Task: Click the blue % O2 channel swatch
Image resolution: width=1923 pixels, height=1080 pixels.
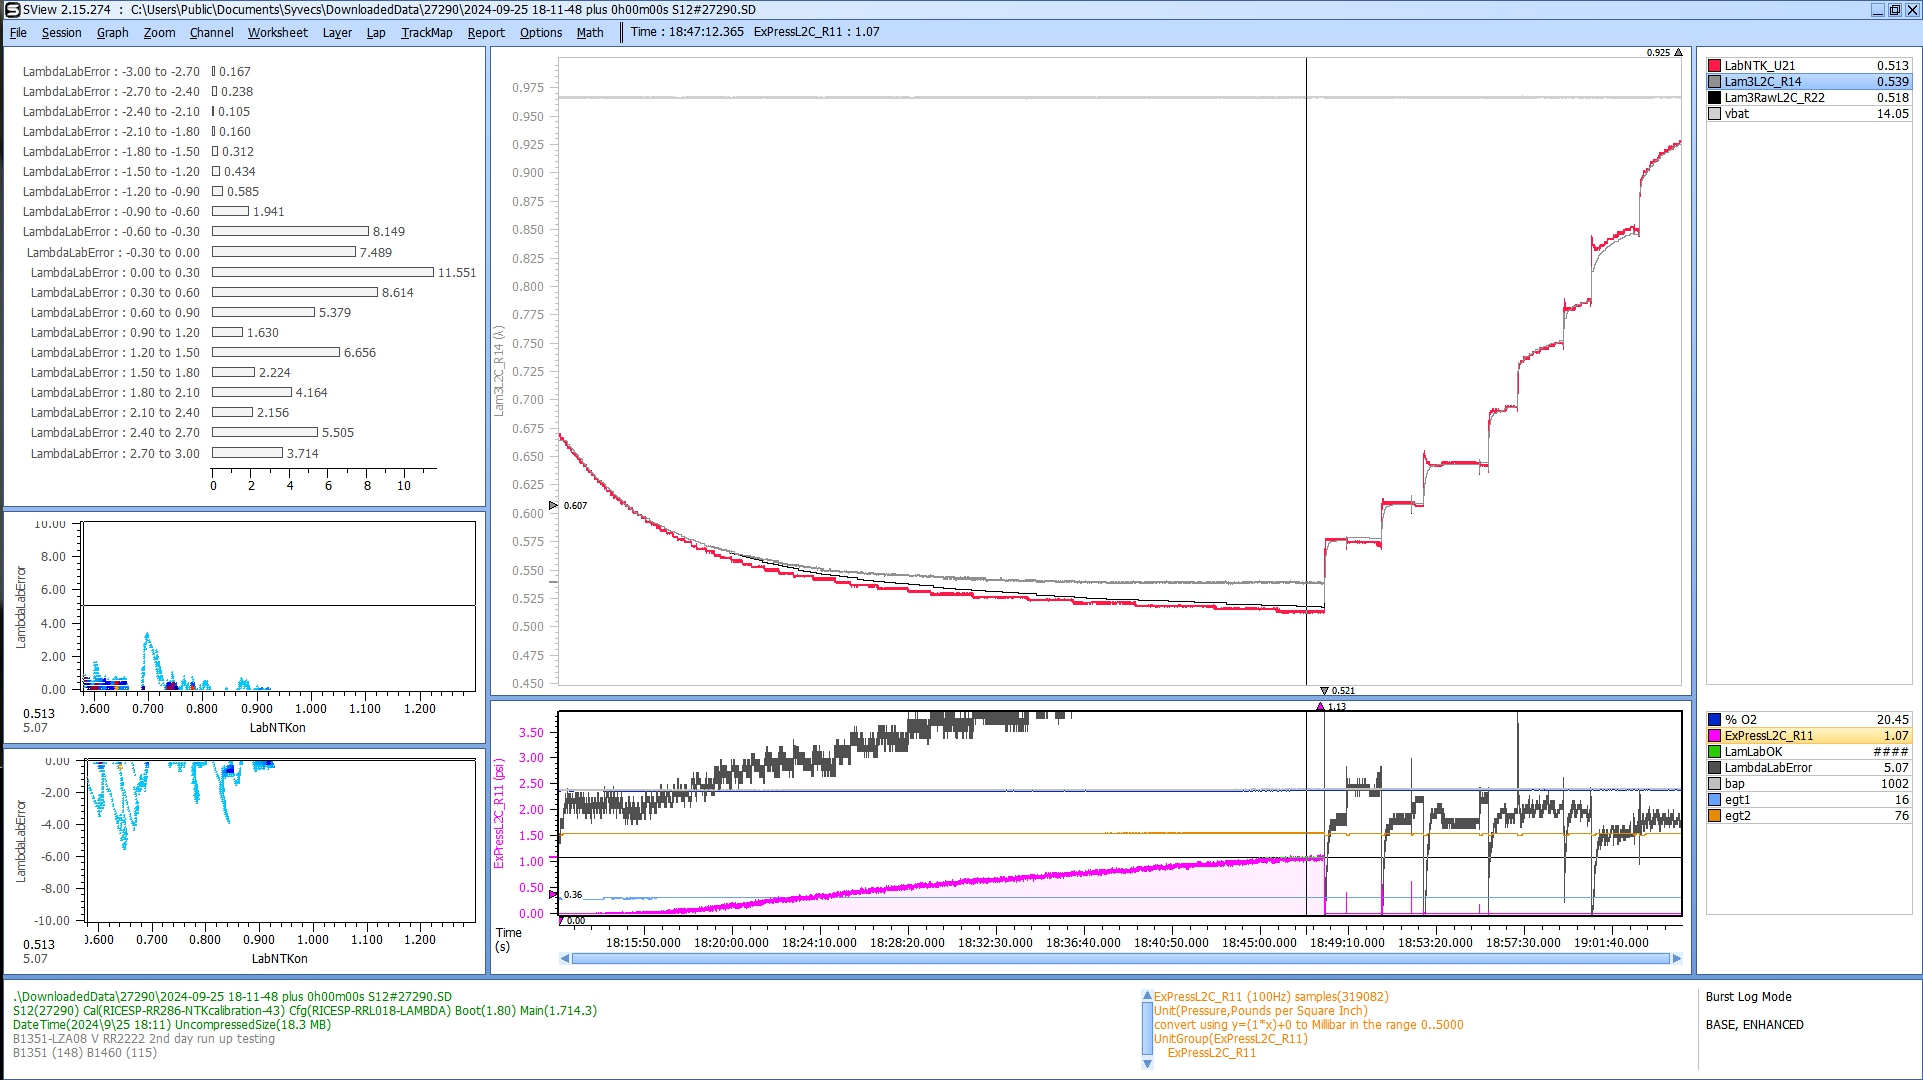Action: (1714, 720)
